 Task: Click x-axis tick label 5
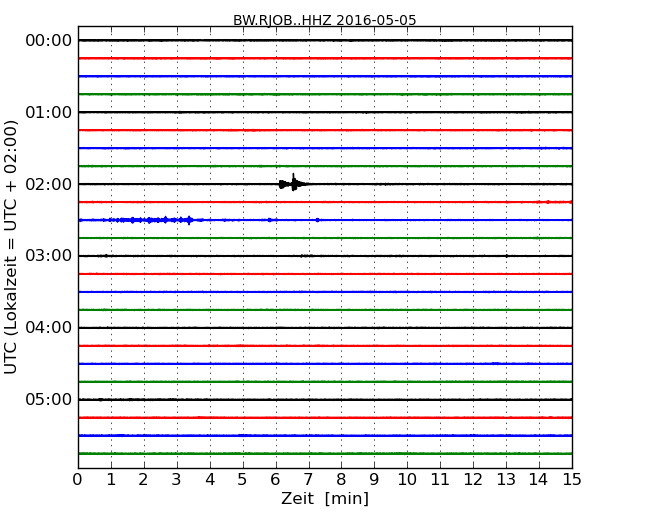tap(243, 480)
